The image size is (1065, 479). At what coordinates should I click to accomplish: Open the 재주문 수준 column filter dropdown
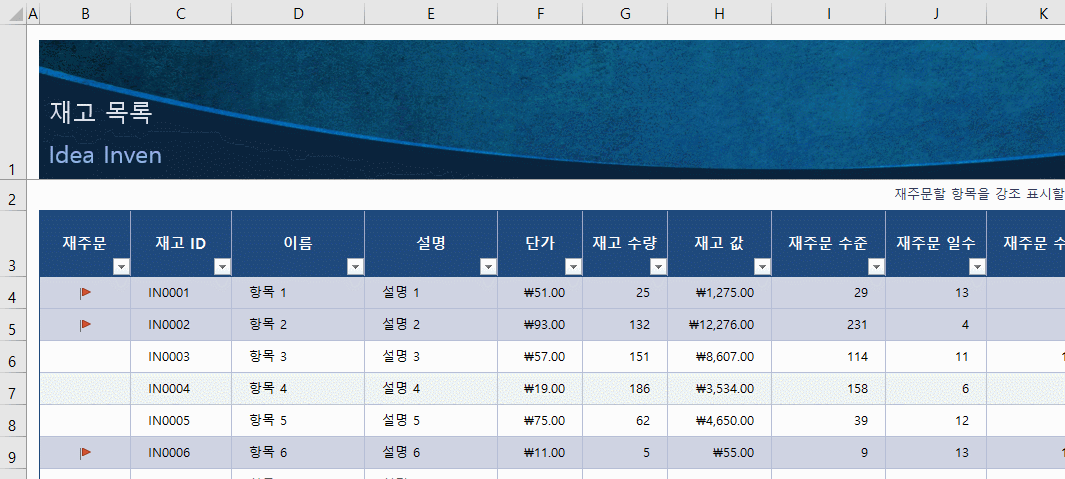[876, 267]
